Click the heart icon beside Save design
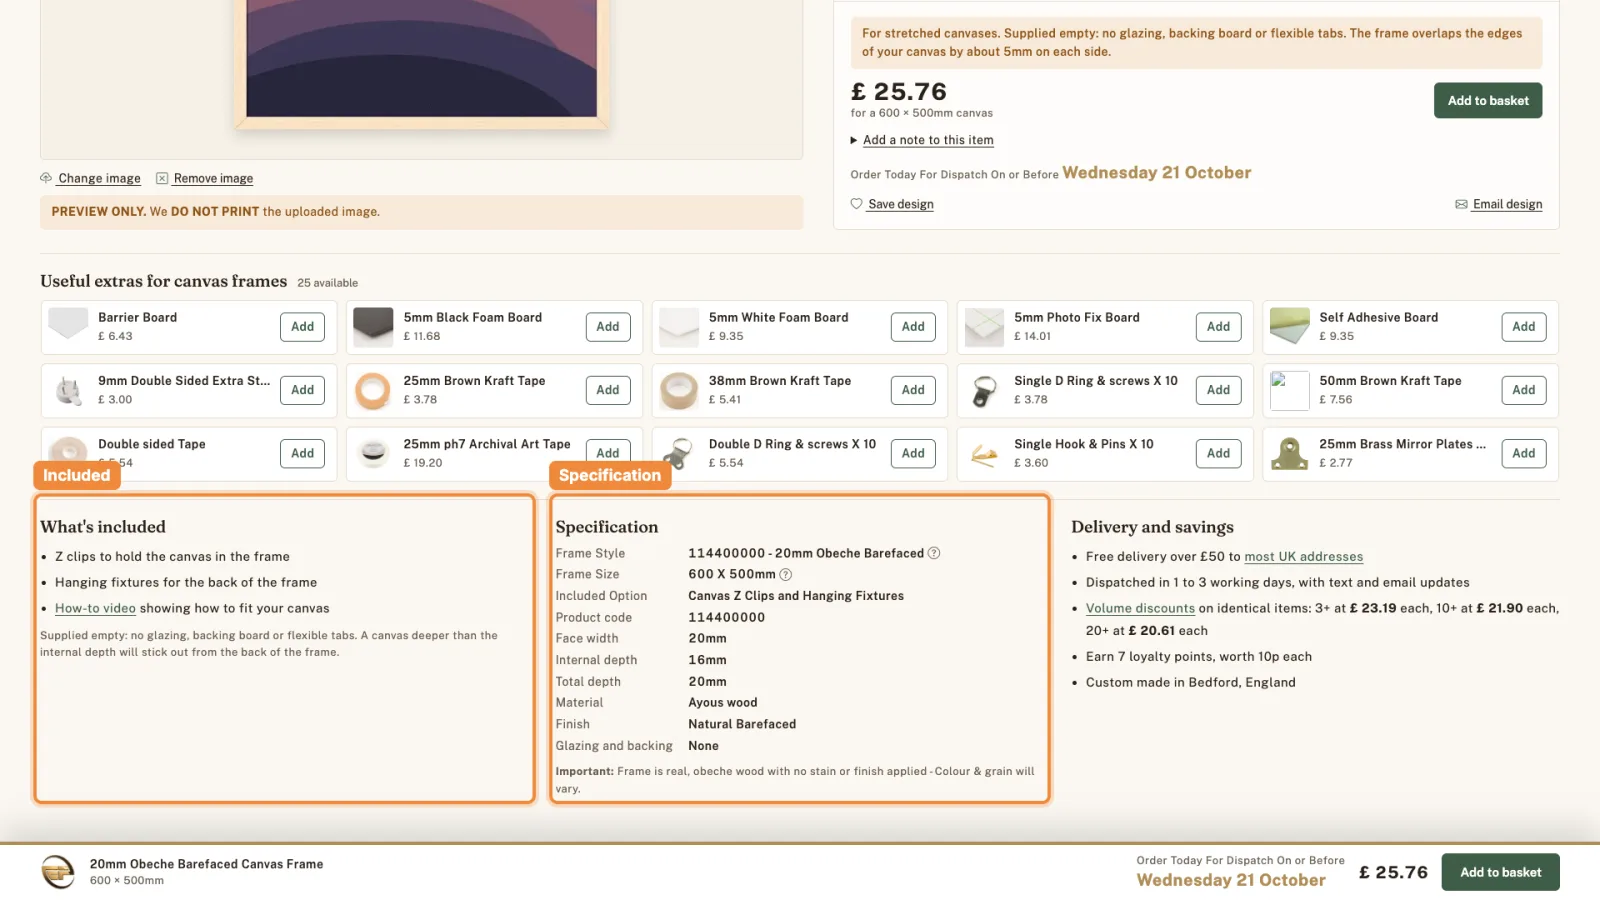1600x900 pixels. 856,204
